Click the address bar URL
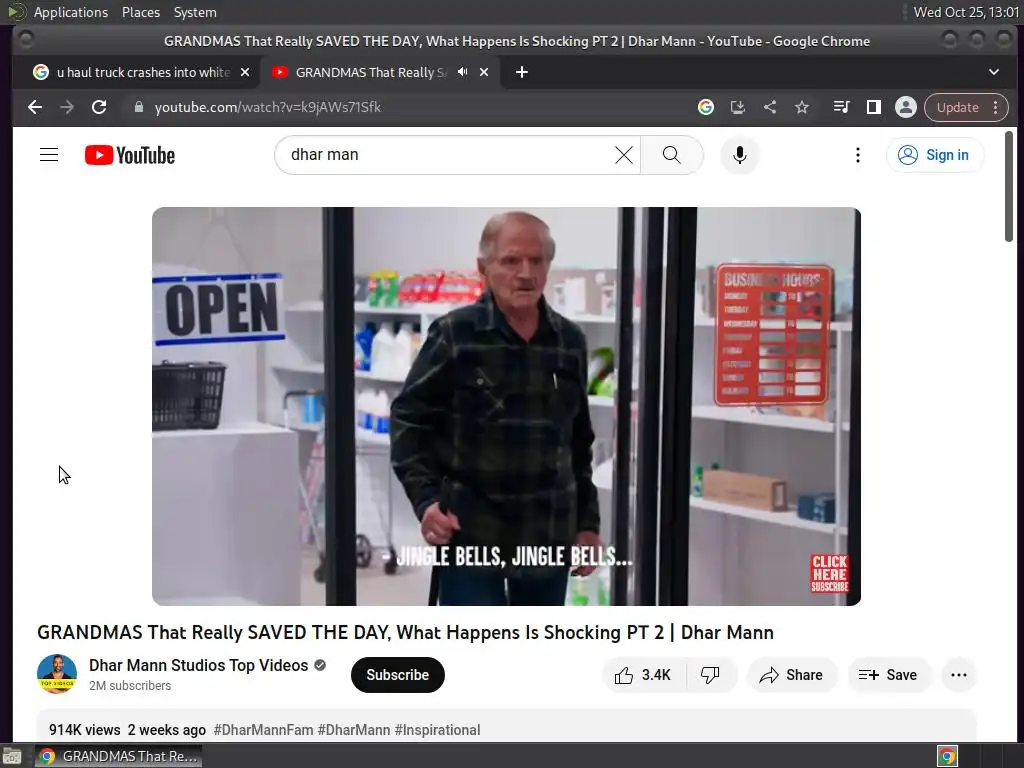The width and height of the screenshot is (1024, 768). 268,107
